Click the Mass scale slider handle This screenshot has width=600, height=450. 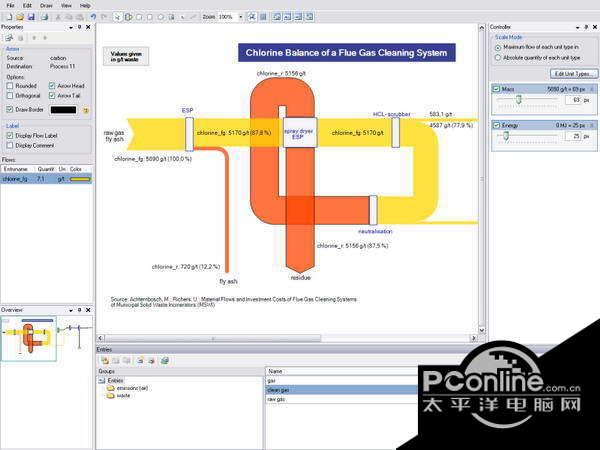[518, 99]
